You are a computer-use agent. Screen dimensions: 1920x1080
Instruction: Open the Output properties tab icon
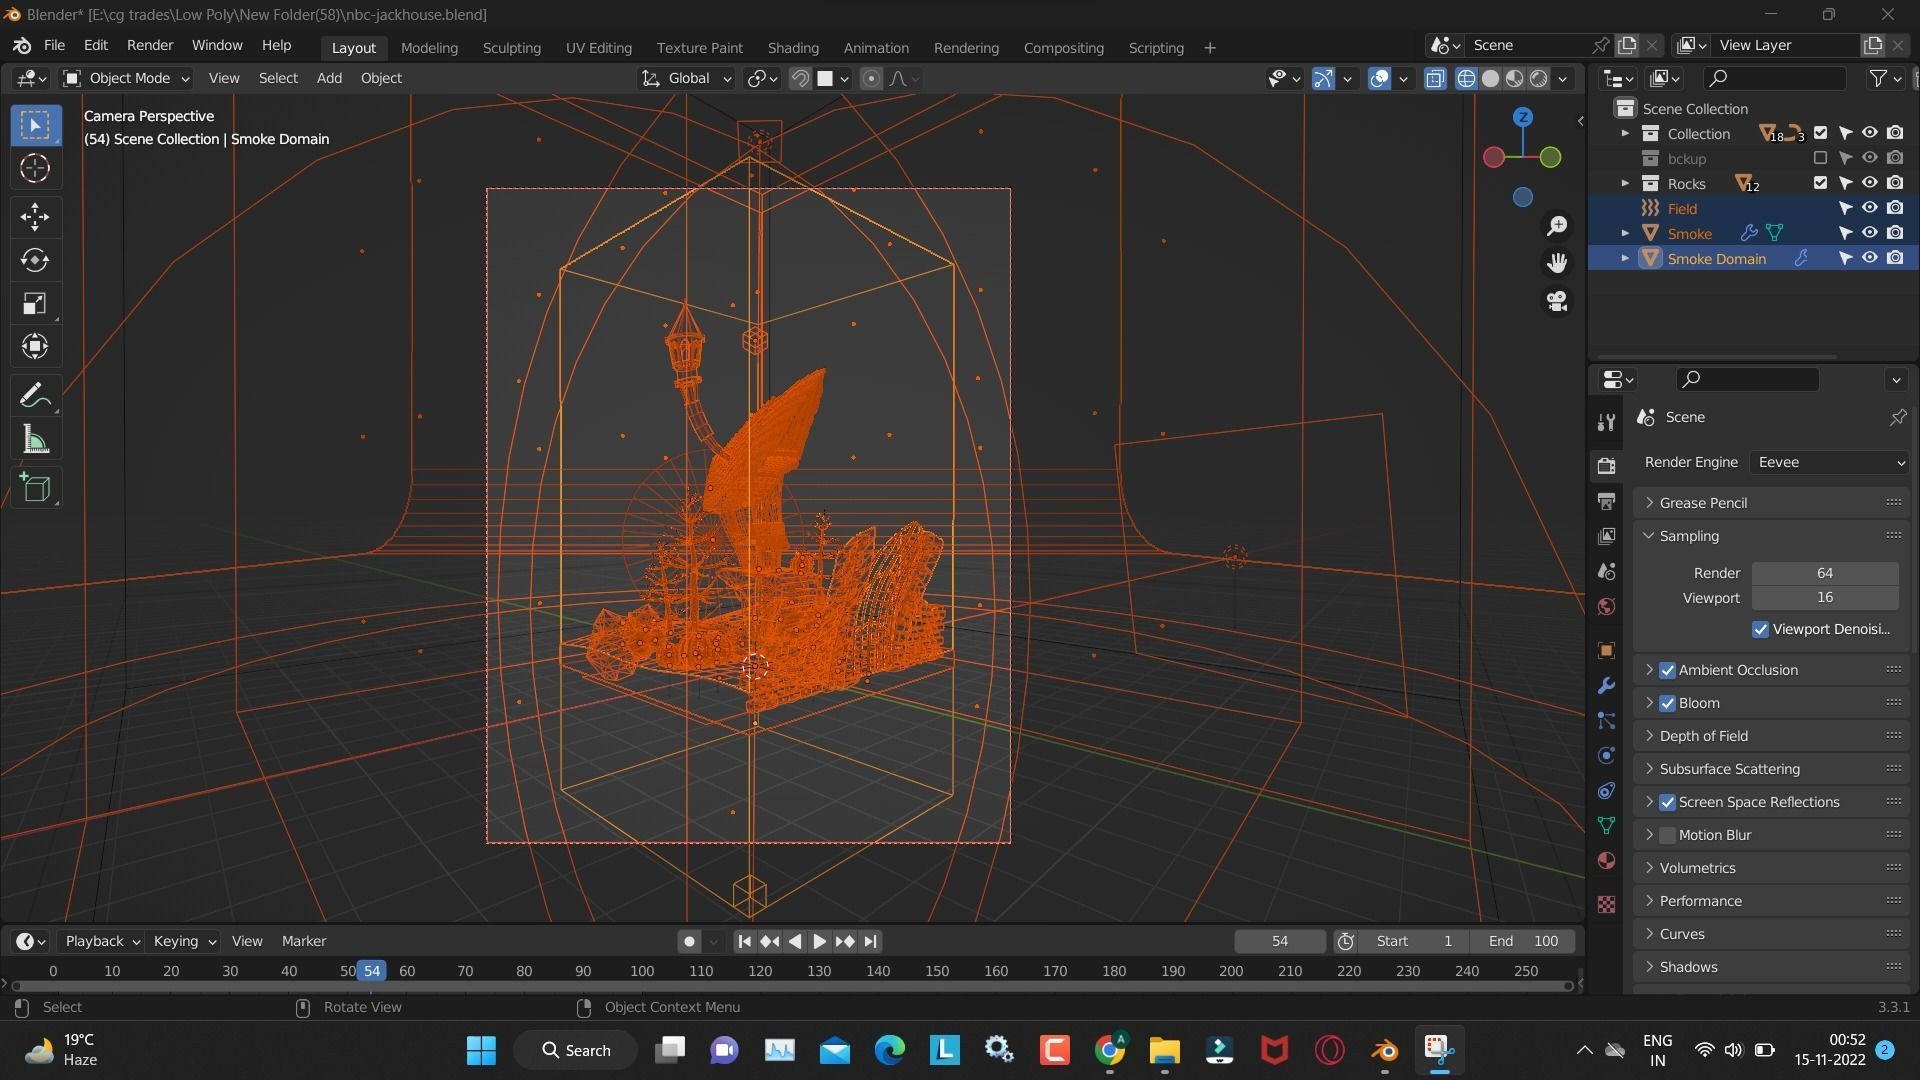pos(1606,501)
